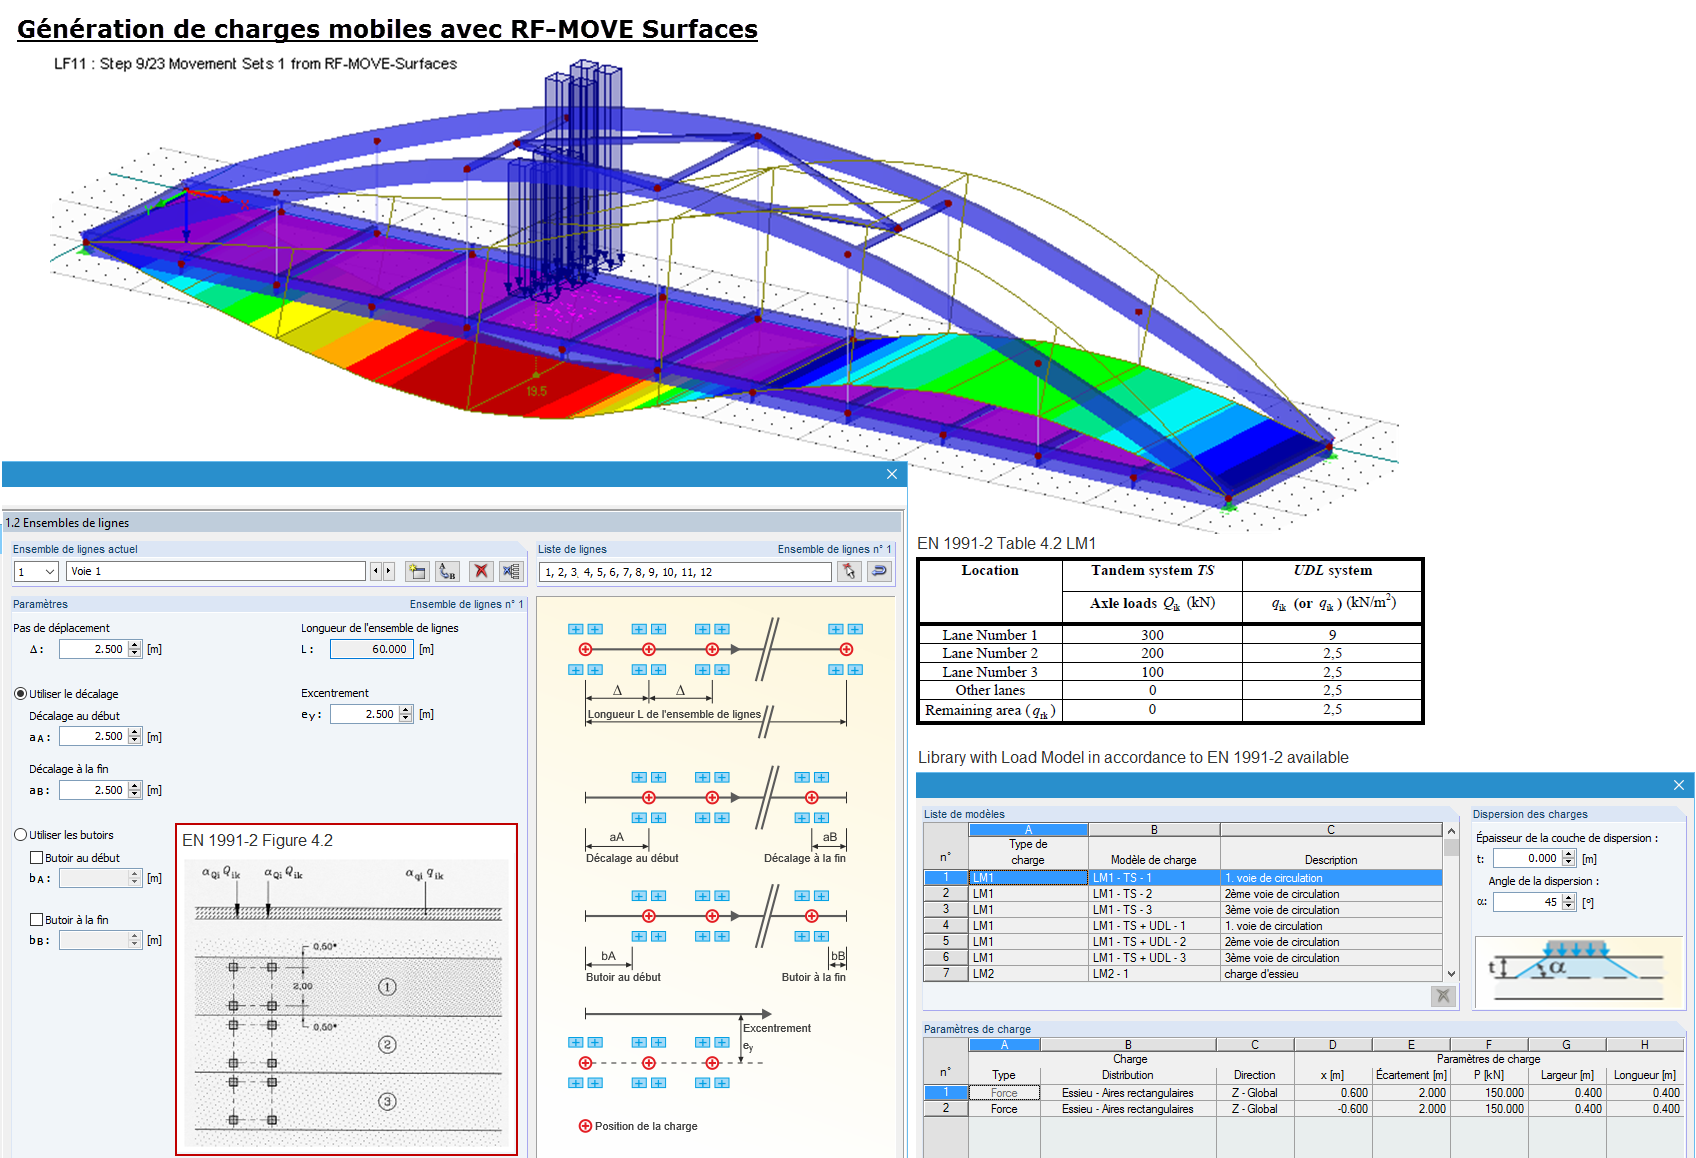Click the delete all line sets icon
Viewport: 1696px width, 1158px height.
pos(511,571)
